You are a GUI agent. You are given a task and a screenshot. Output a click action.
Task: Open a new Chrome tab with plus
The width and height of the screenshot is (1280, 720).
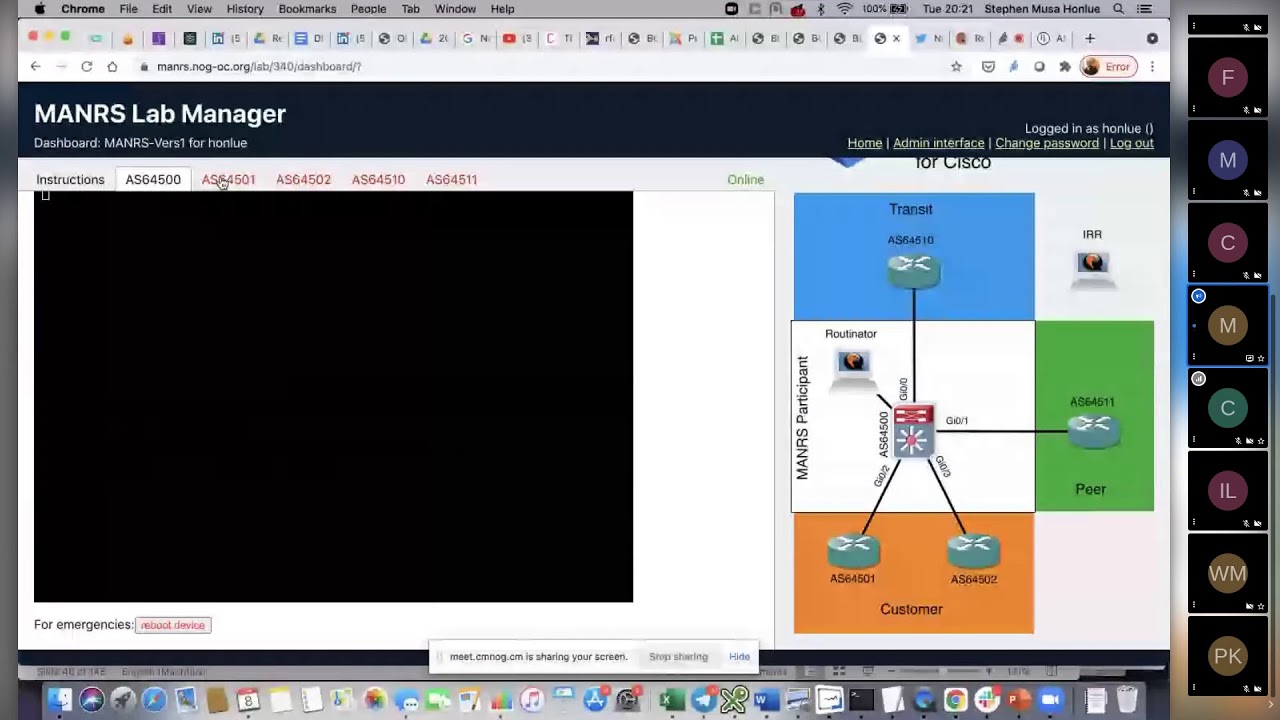(x=1090, y=38)
